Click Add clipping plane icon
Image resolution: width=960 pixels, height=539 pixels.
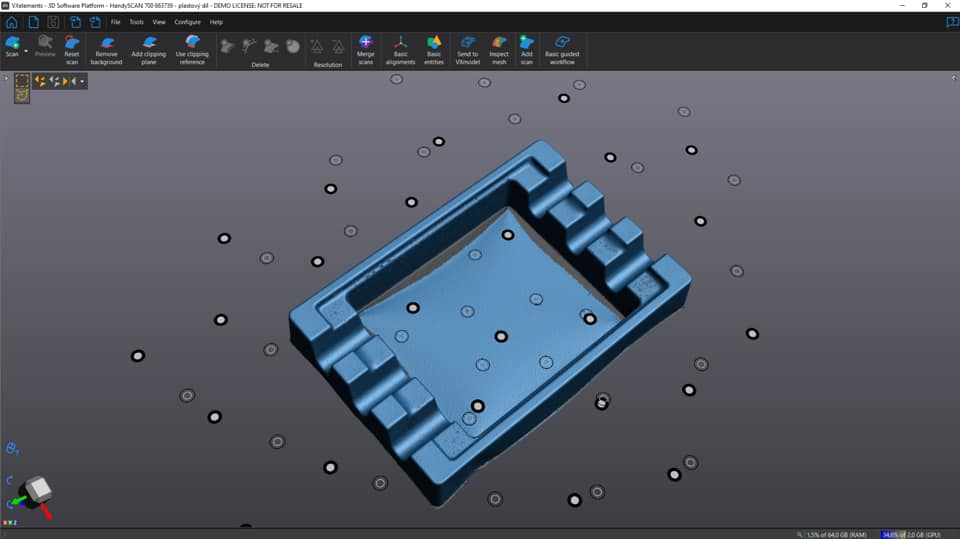149,50
